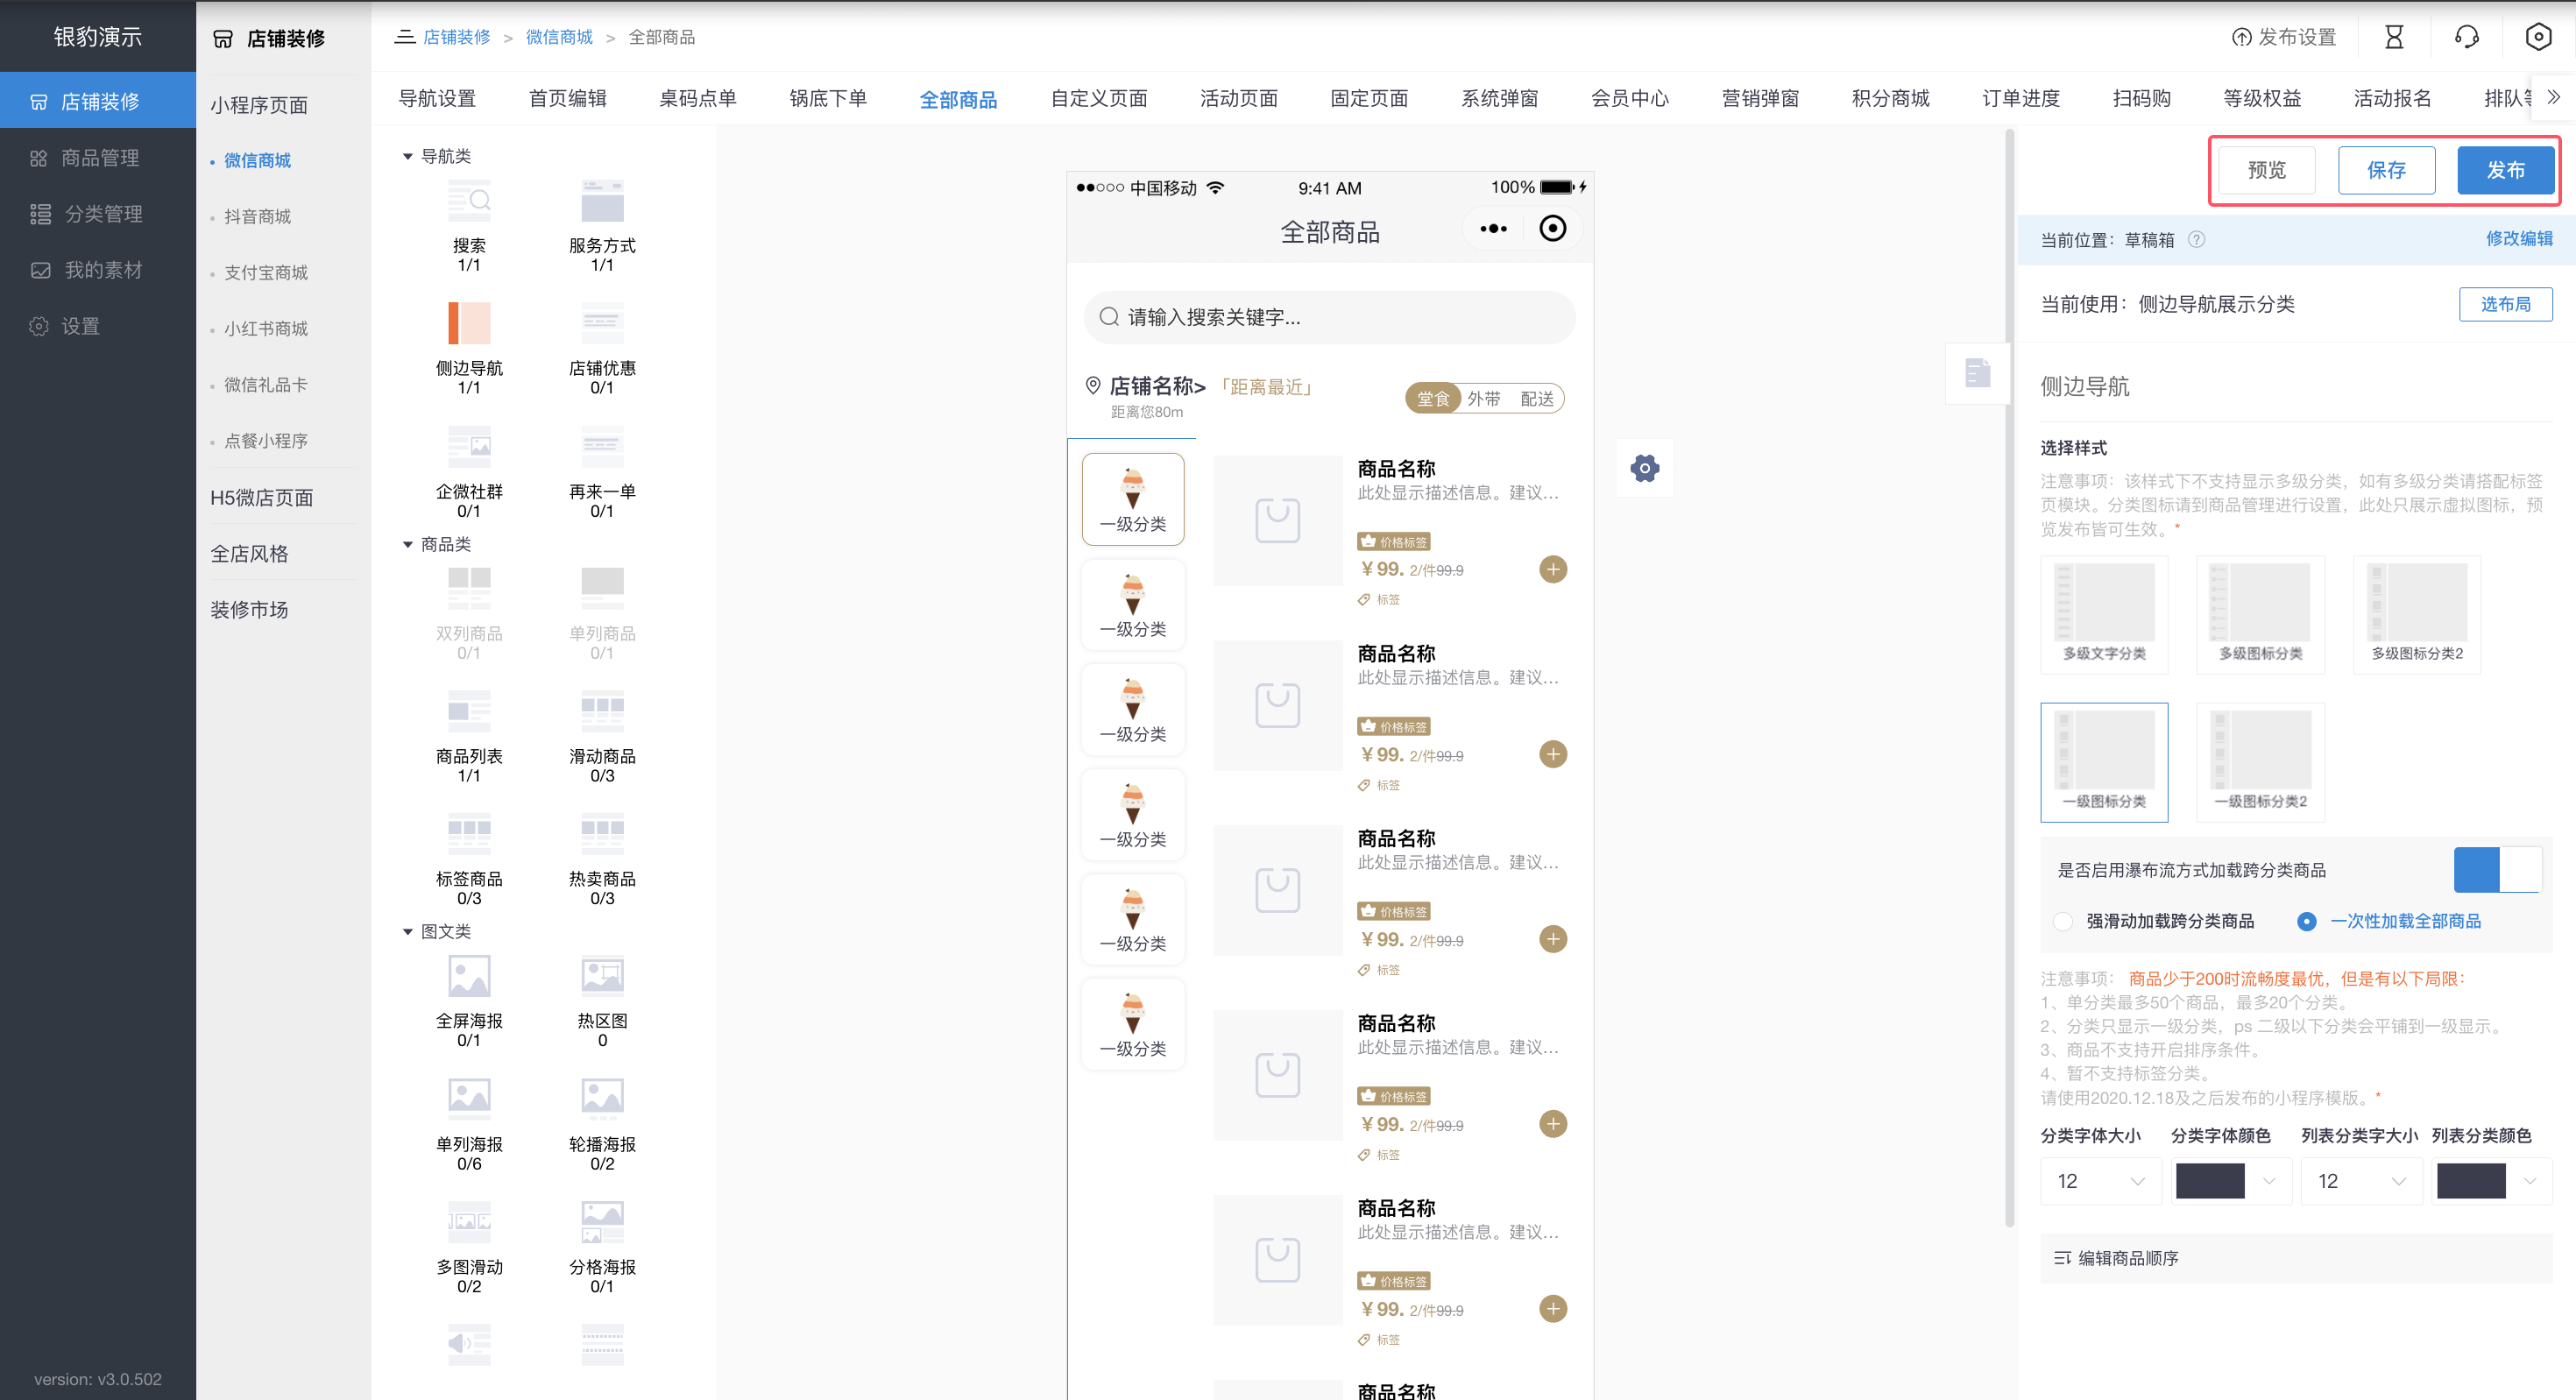Screen dimensions: 2576x1400
Task: Open 商品管理 in left sidebar
Action: coord(98,158)
